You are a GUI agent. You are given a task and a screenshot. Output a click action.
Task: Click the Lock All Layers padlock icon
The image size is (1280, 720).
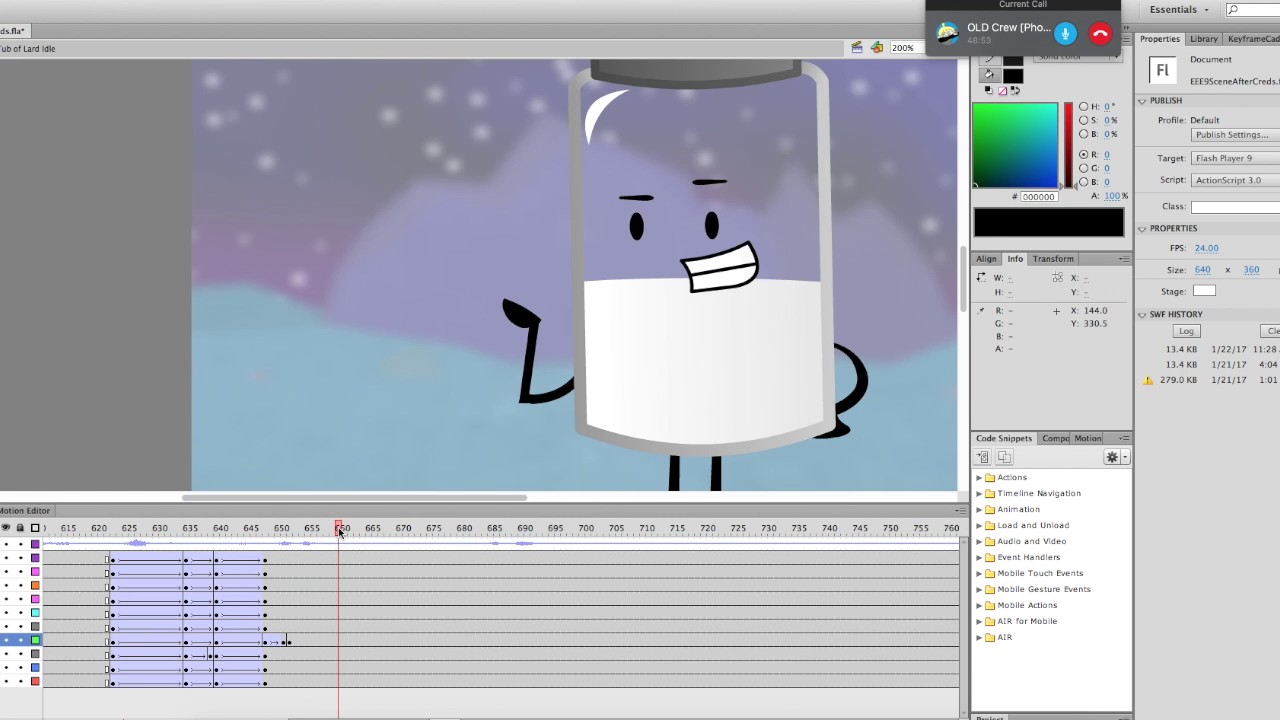pyautogui.click(x=20, y=528)
